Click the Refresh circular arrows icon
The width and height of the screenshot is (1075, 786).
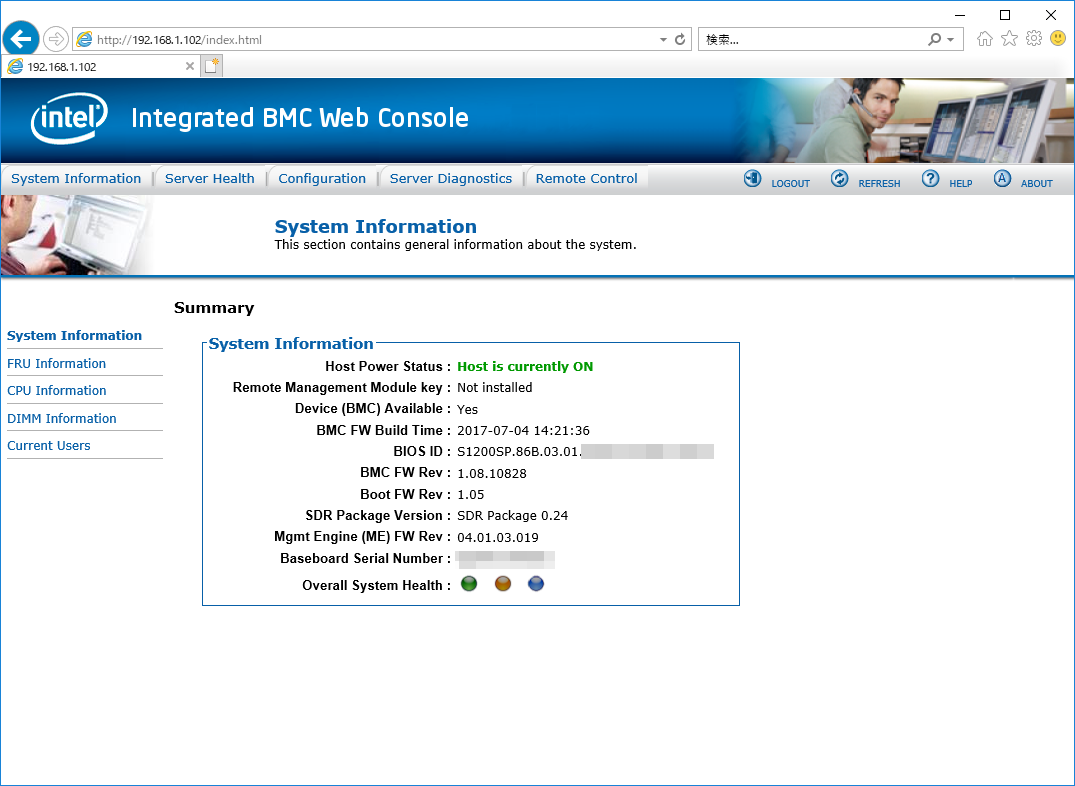point(839,179)
